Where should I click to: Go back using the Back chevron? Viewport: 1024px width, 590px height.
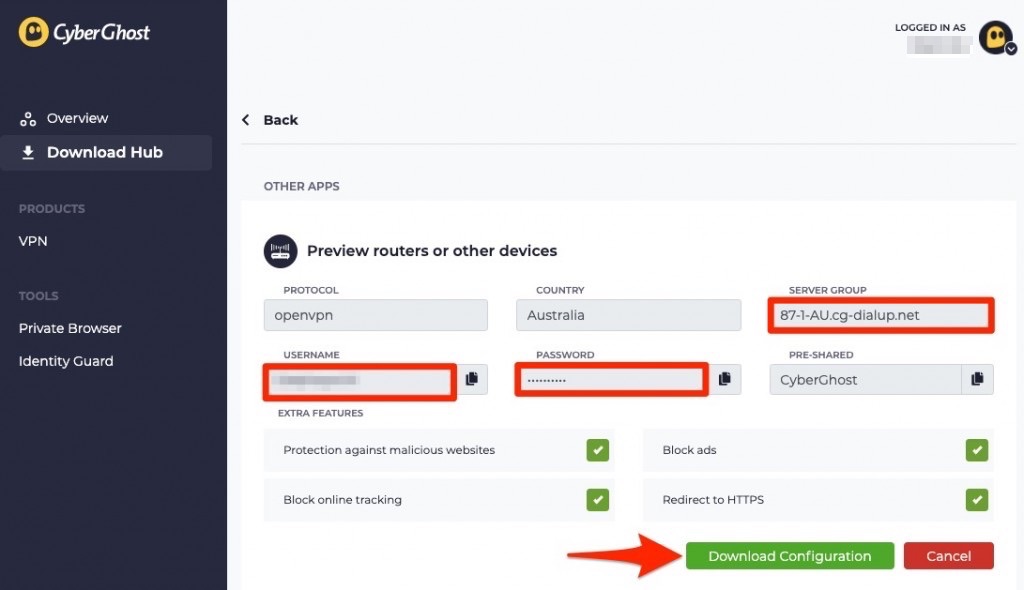tap(246, 120)
